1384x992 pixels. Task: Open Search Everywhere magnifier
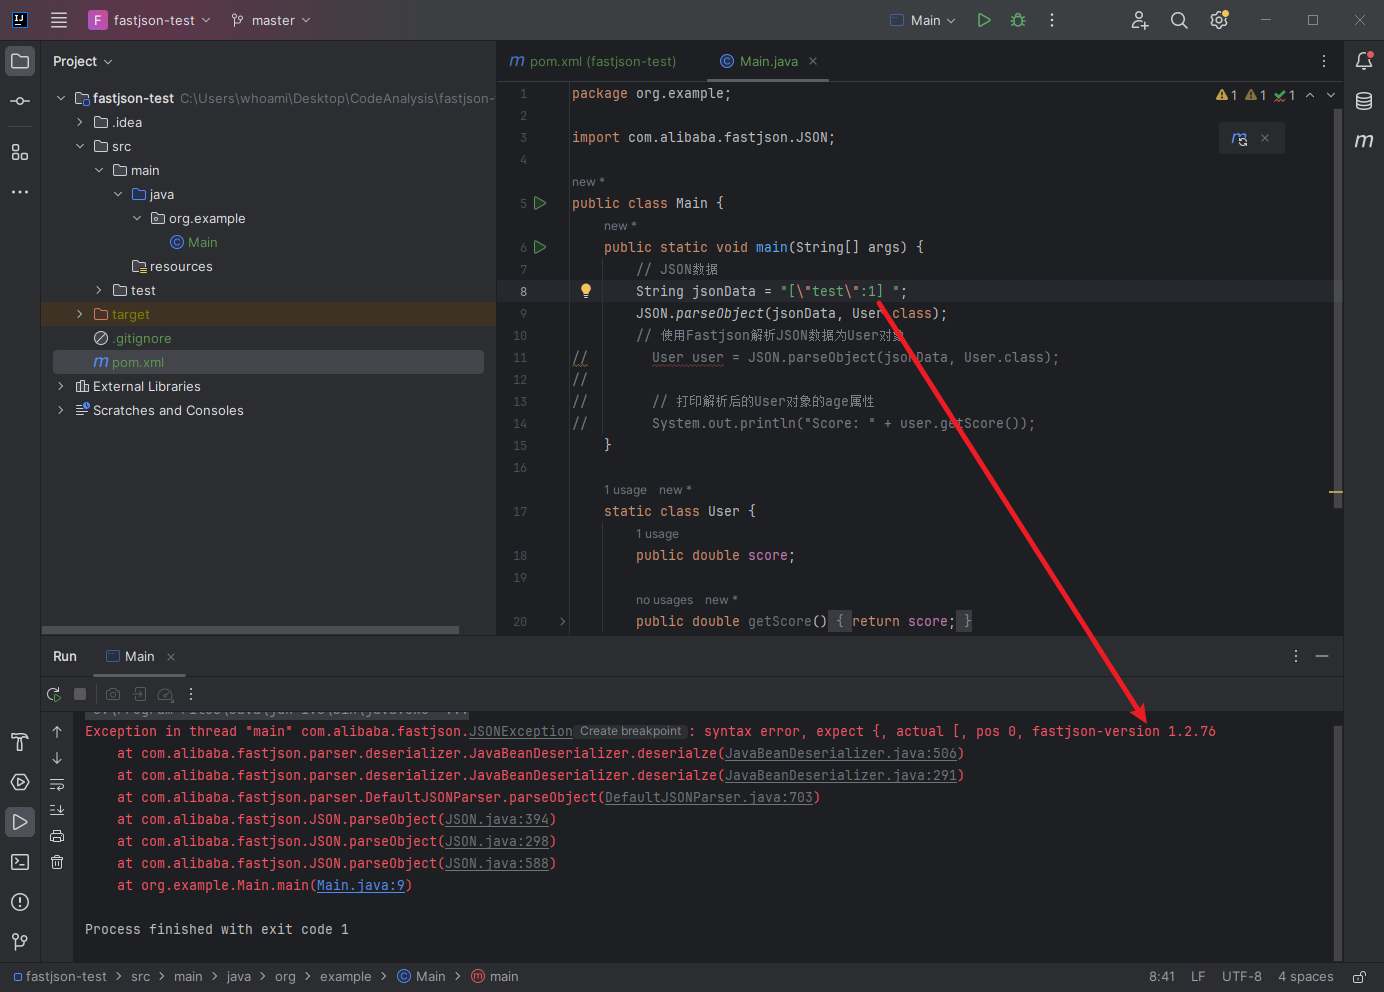[1179, 20]
